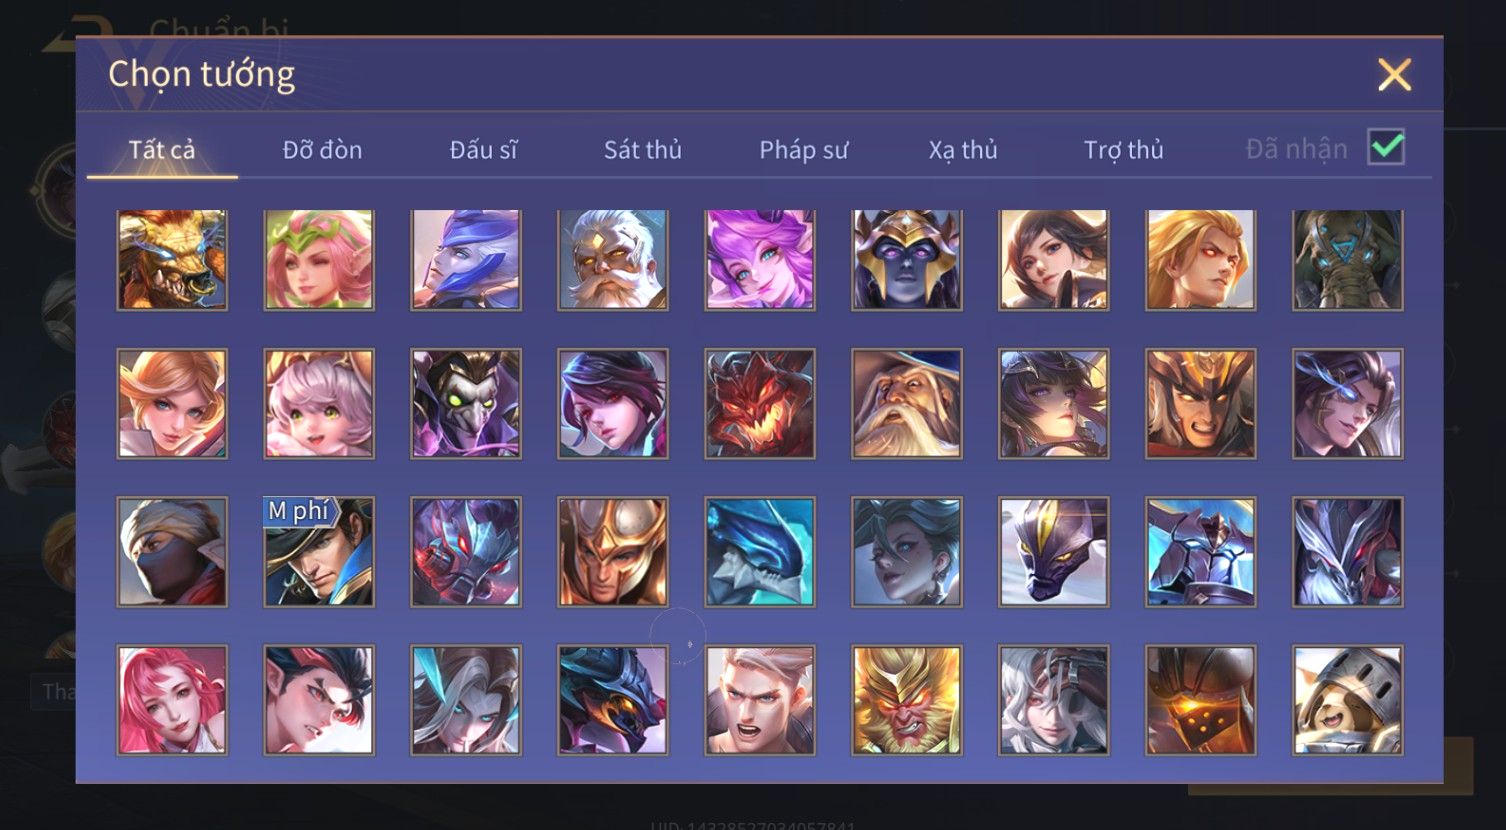1506x830 pixels.
Task: Select the pink-haired girl in bottom row
Action: coord(172,699)
